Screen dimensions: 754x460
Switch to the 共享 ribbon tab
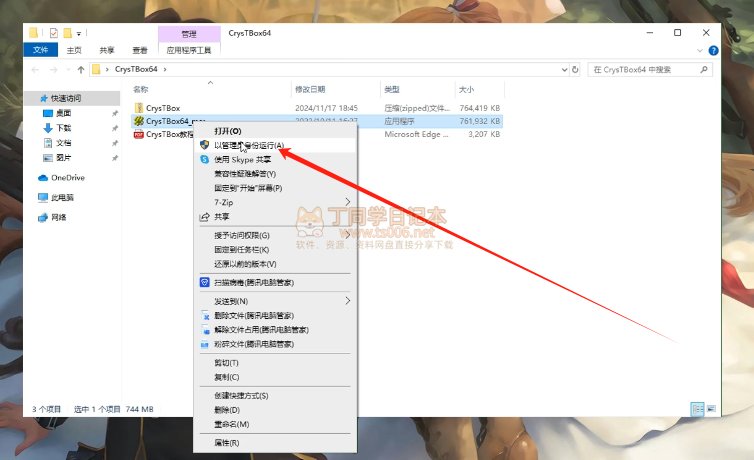click(x=107, y=50)
